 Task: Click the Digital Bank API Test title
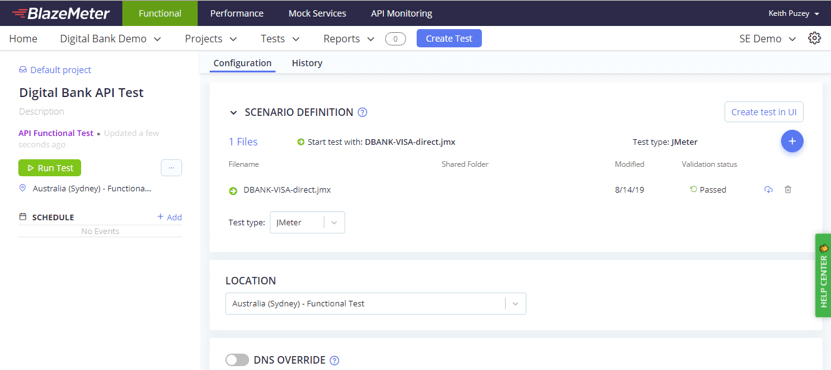[x=81, y=92]
